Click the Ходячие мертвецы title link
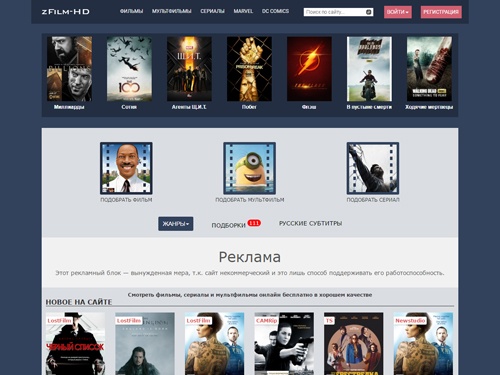 [429, 107]
